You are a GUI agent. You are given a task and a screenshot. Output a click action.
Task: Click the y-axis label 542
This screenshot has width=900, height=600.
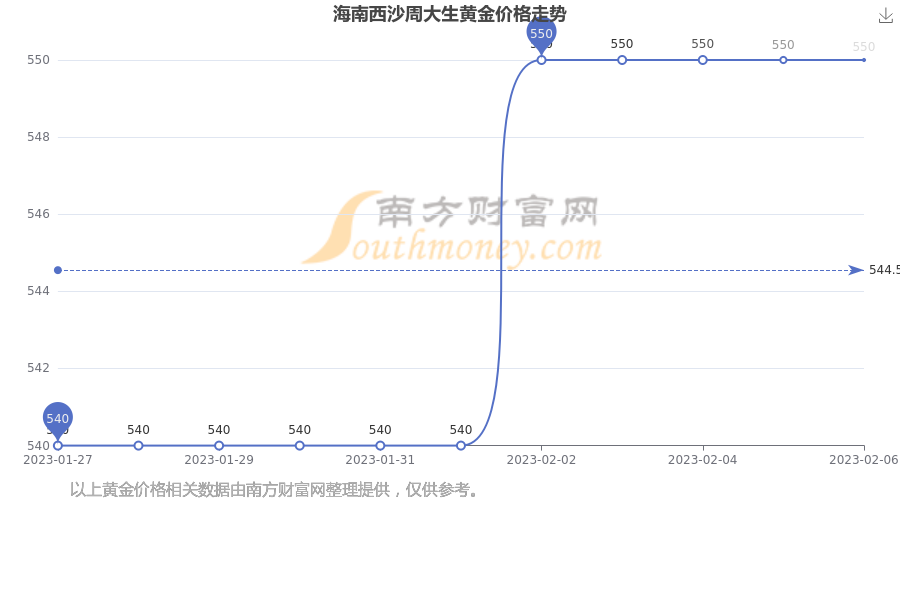[38, 367]
